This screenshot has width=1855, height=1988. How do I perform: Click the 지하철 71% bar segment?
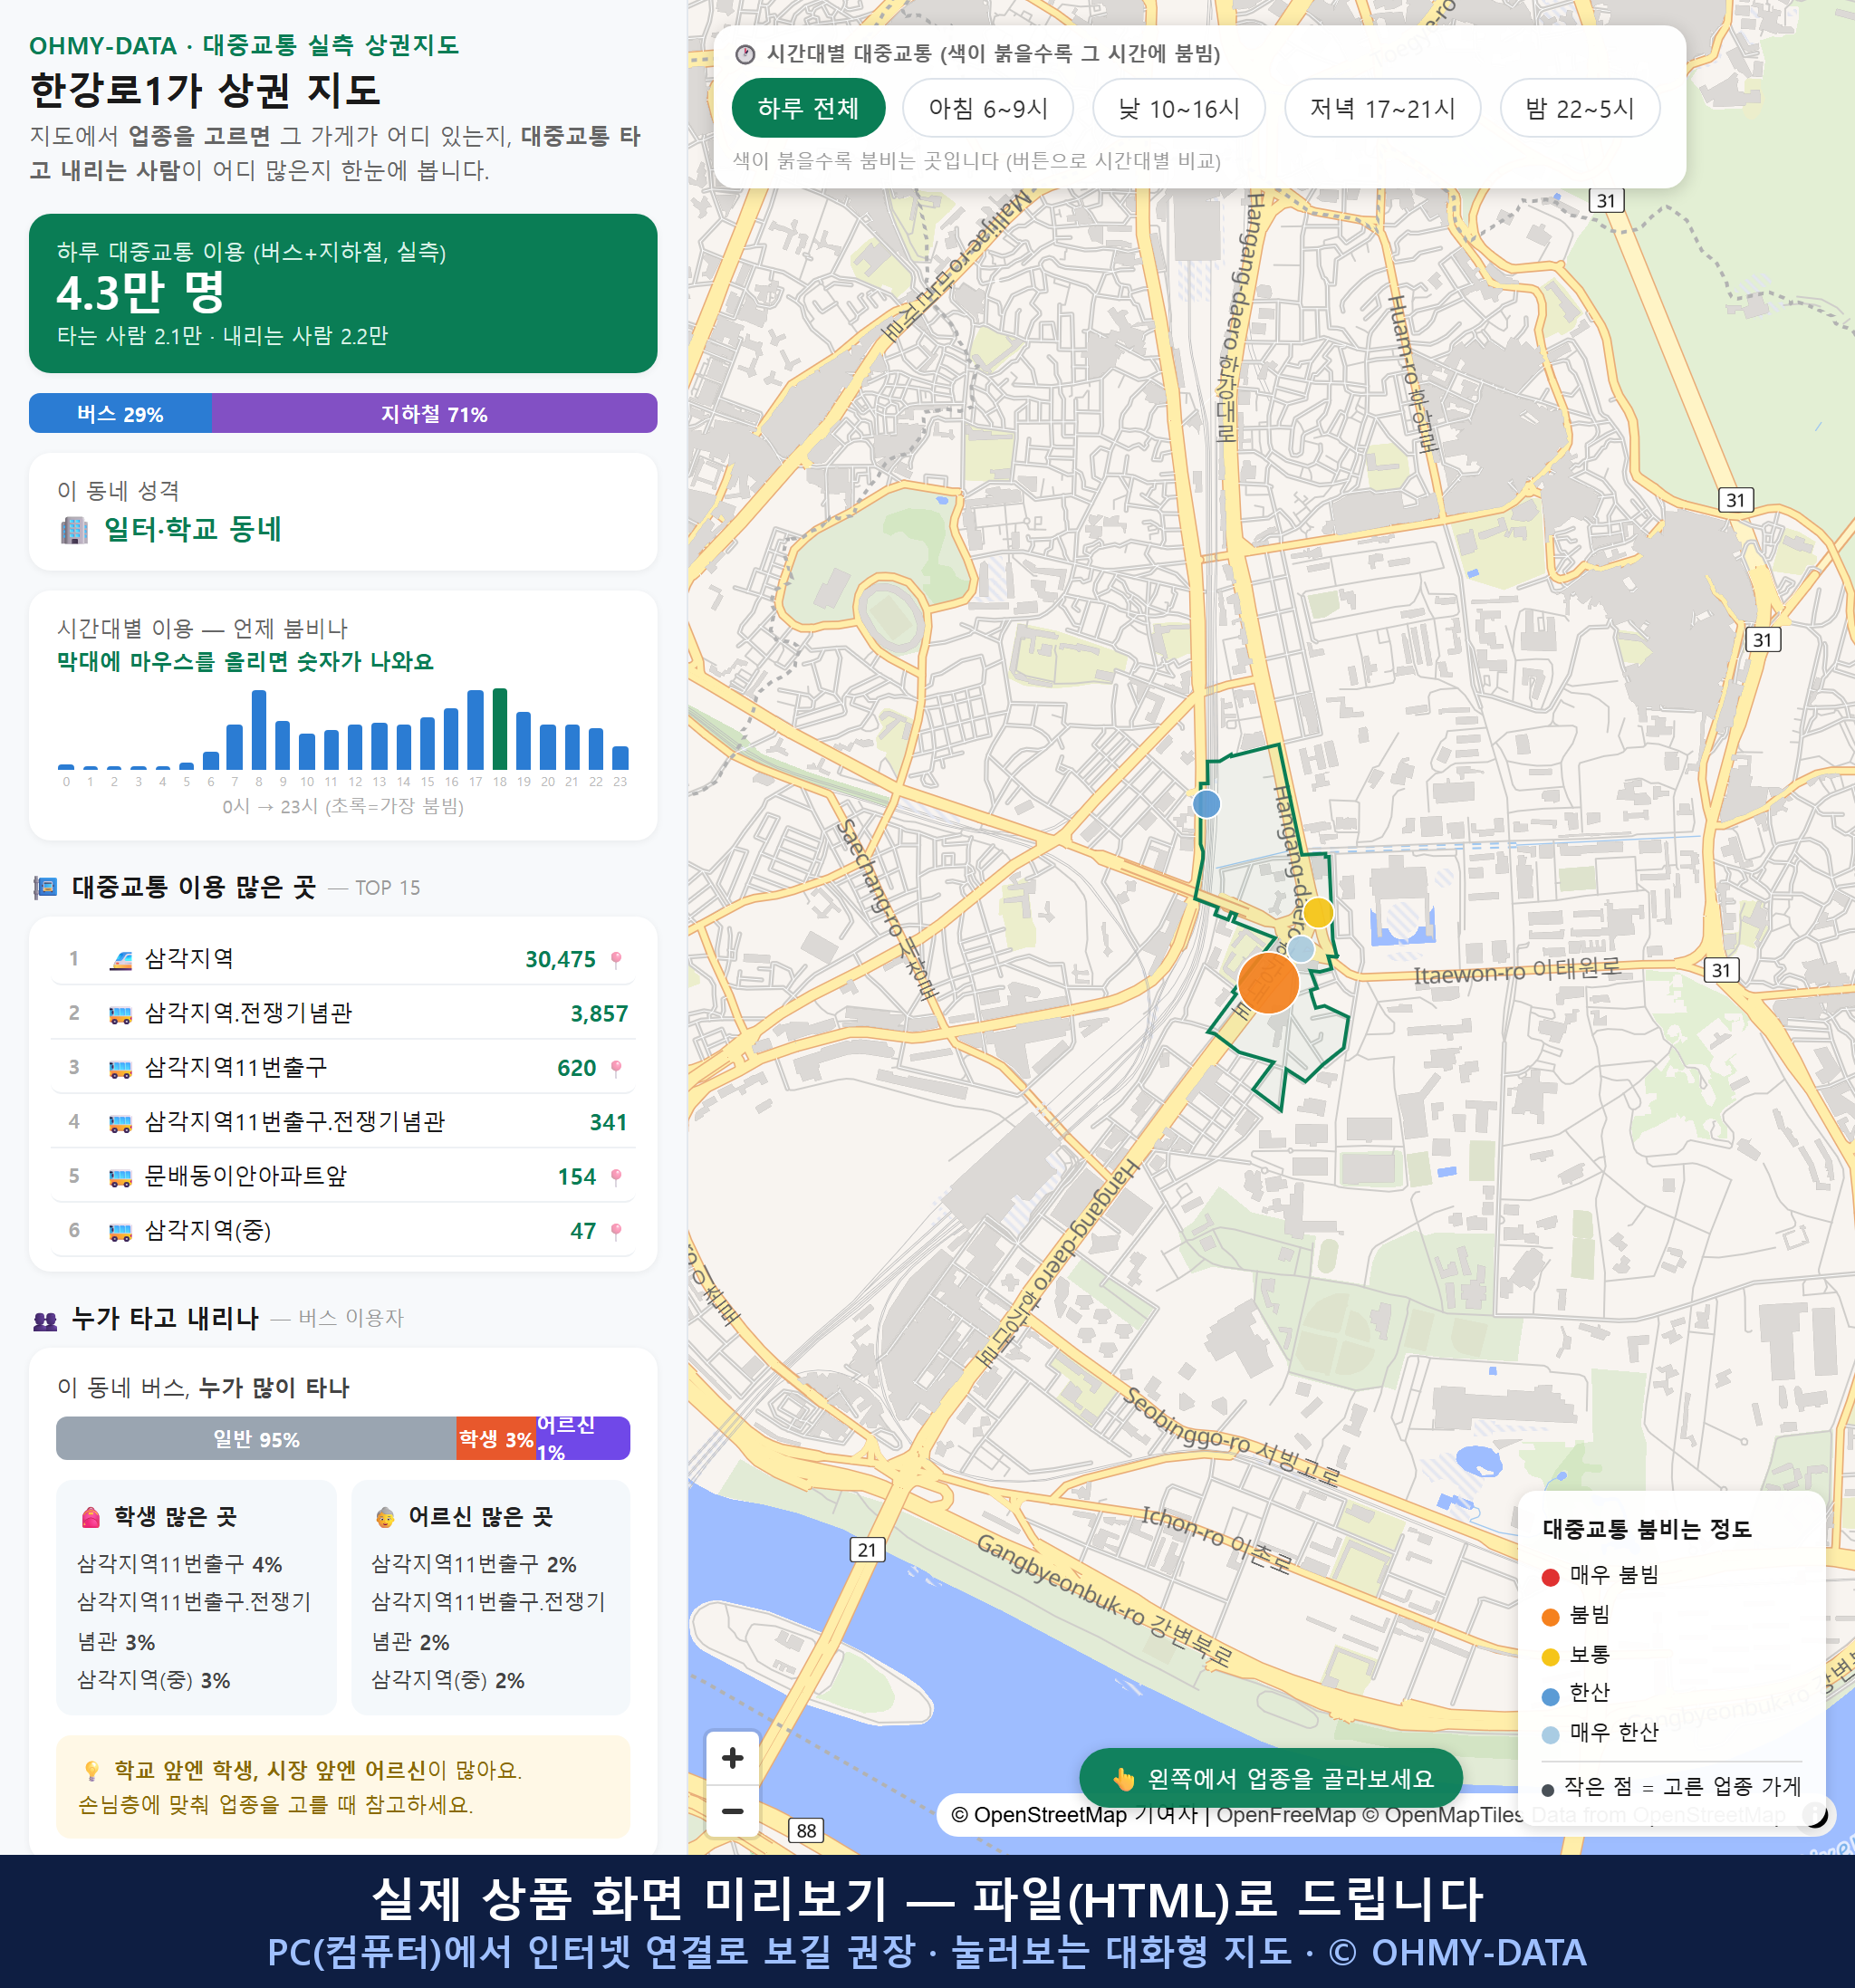click(x=434, y=413)
